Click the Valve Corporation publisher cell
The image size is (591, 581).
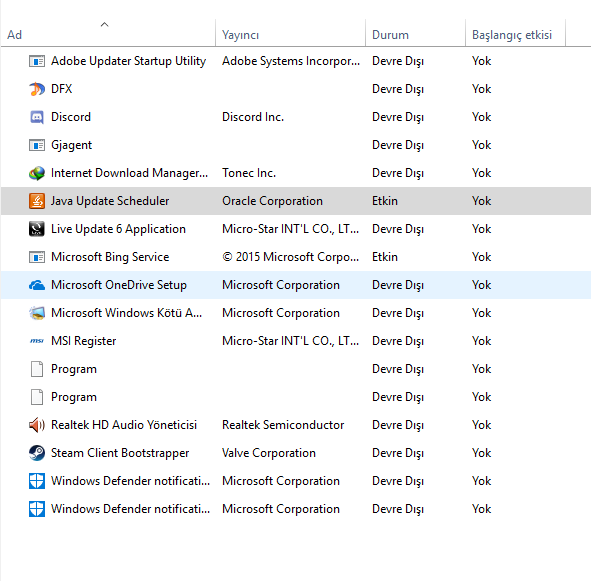(x=269, y=453)
